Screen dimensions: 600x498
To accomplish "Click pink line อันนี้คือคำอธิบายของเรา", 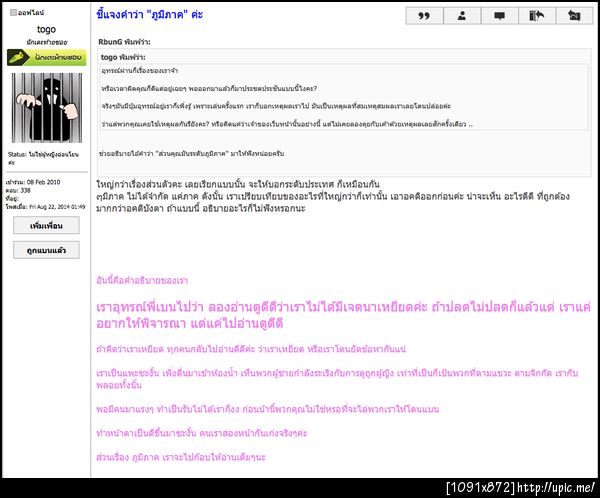I will [142, 281].
